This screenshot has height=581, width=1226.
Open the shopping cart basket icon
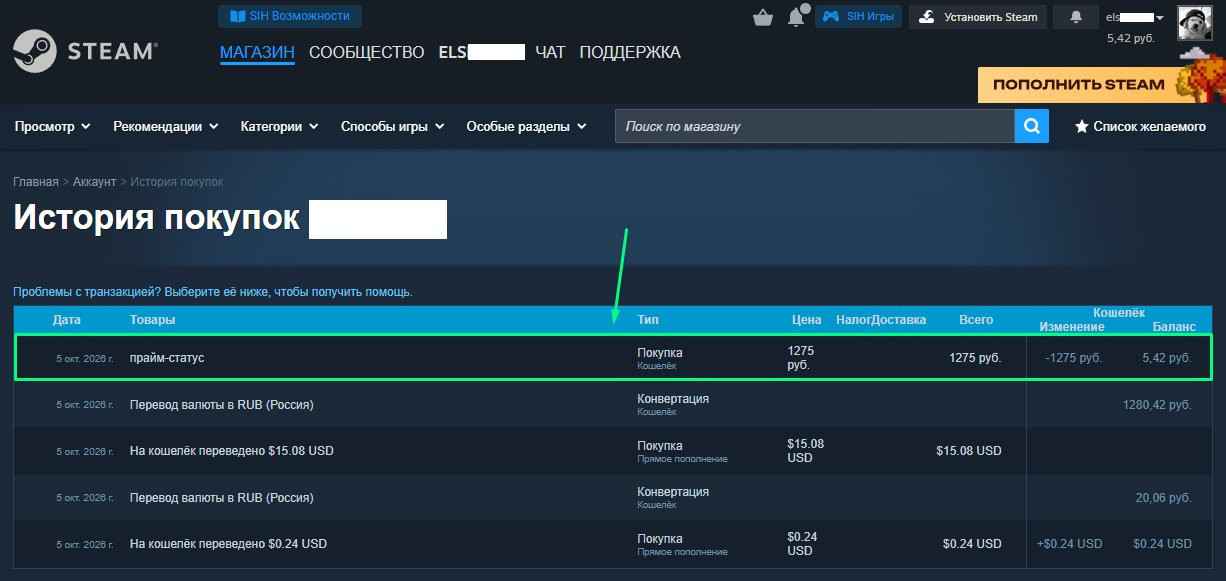point(763,17)
